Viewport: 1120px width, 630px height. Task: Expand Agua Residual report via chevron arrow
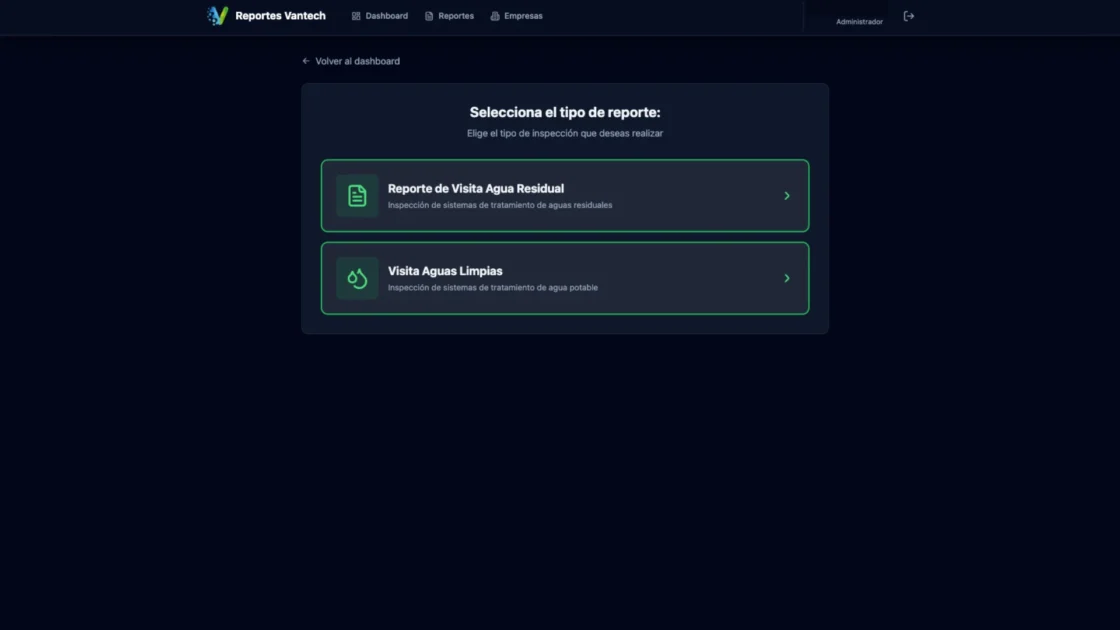(787, 196)
